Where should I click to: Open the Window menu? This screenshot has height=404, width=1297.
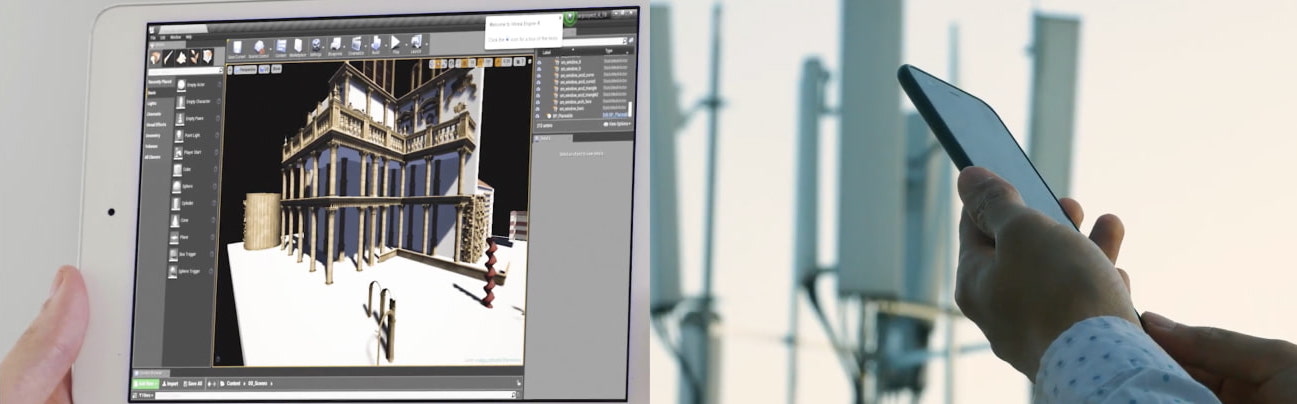(175, 37)
